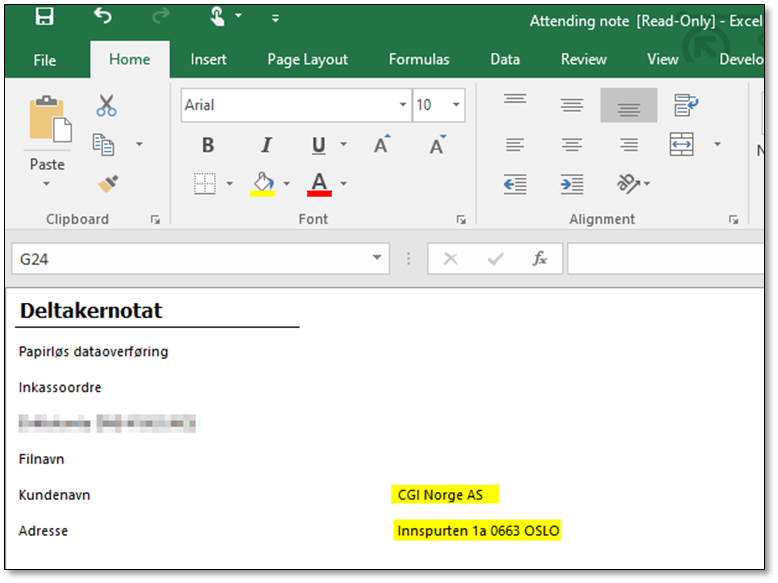Click the Insert Function fx icon
The width and height of the screenshot is (778, 583).
[x=539, y=259]
